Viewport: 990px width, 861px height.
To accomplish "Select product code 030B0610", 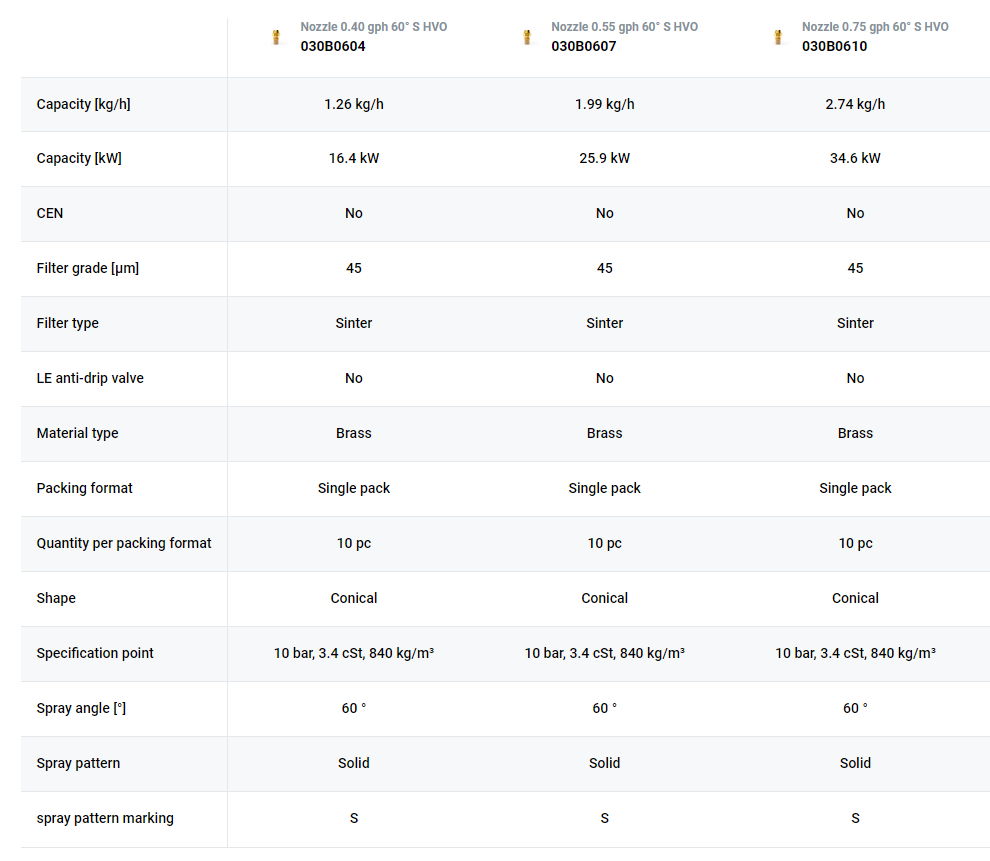I will [x=834, y=46].
